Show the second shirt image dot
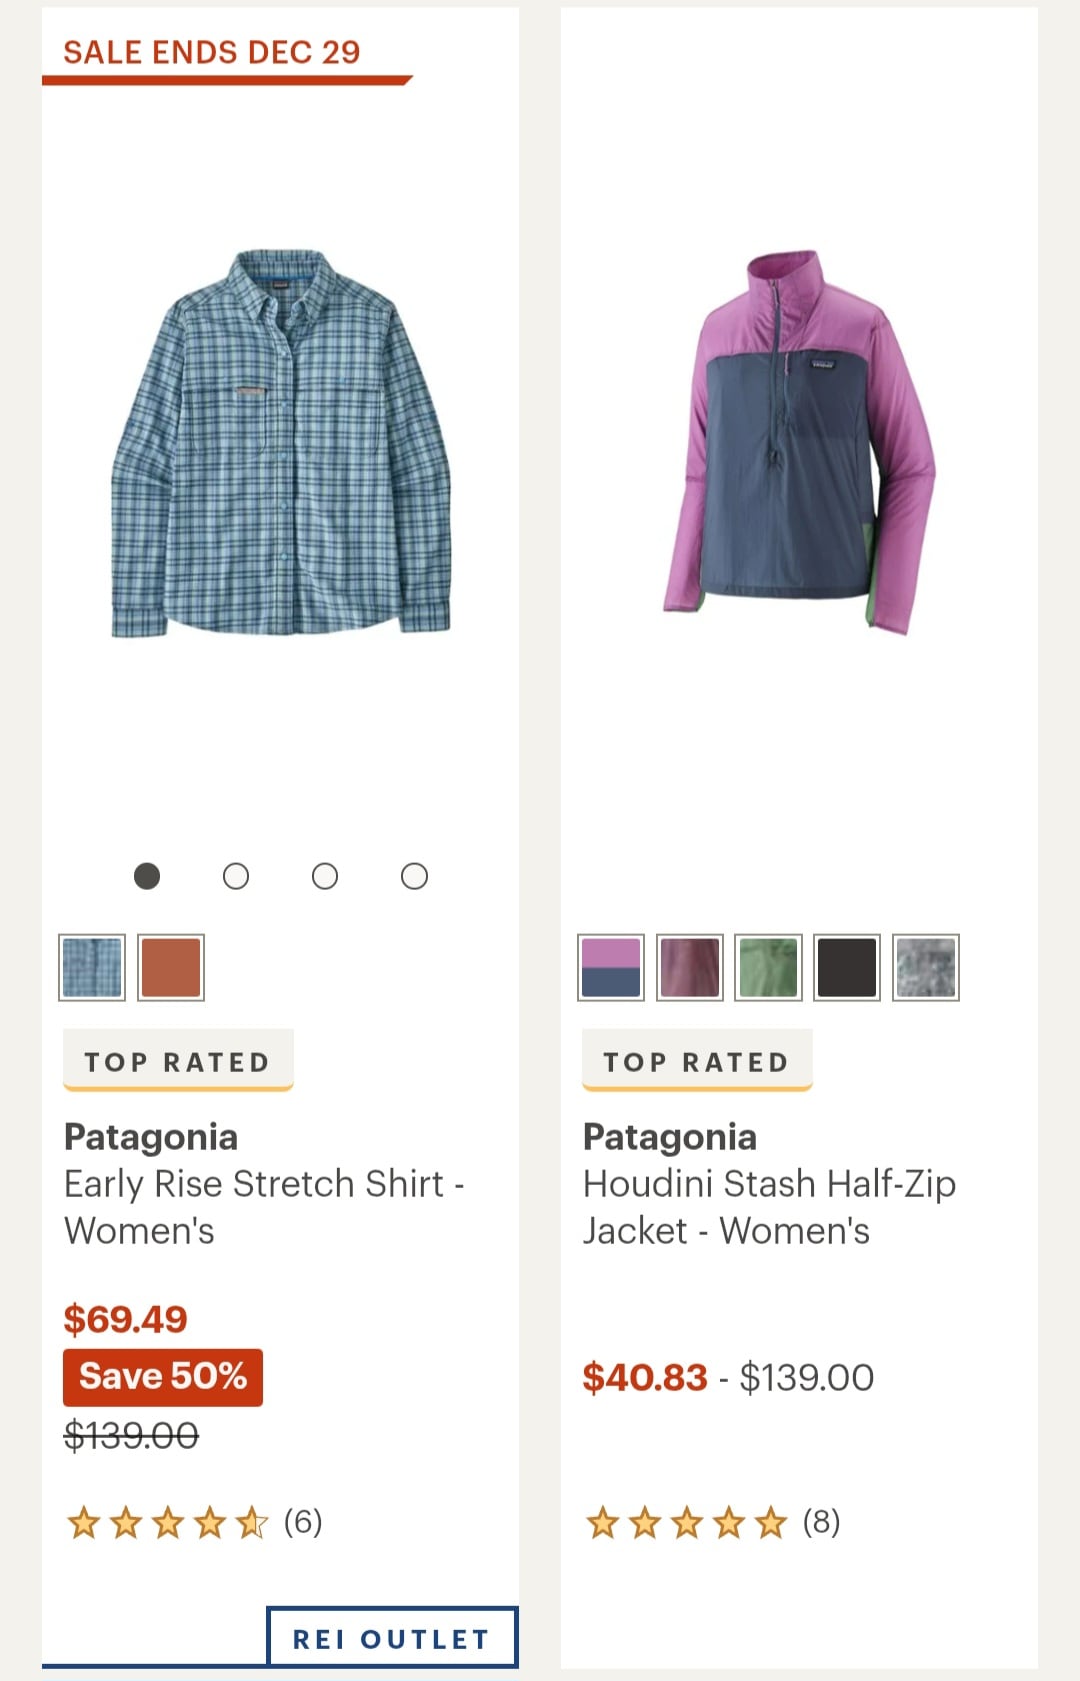 pyautogui.click(x=236, y=876)
